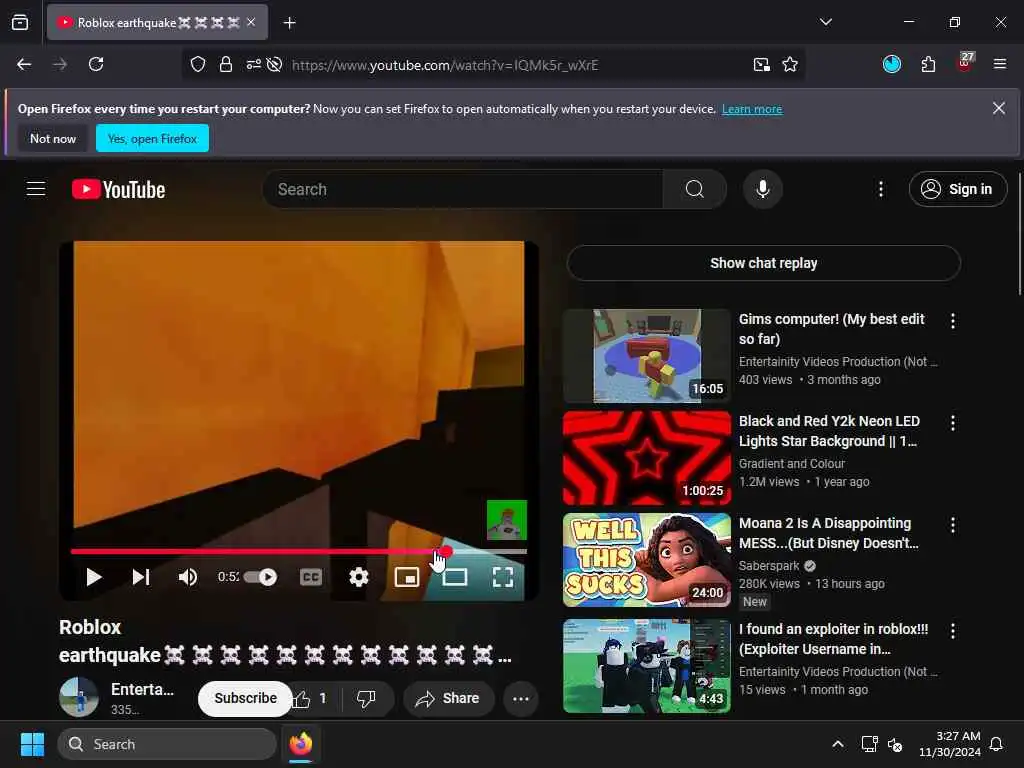Dislike the video
This screenshot has width=1024, height=768.
pos(366,699)
